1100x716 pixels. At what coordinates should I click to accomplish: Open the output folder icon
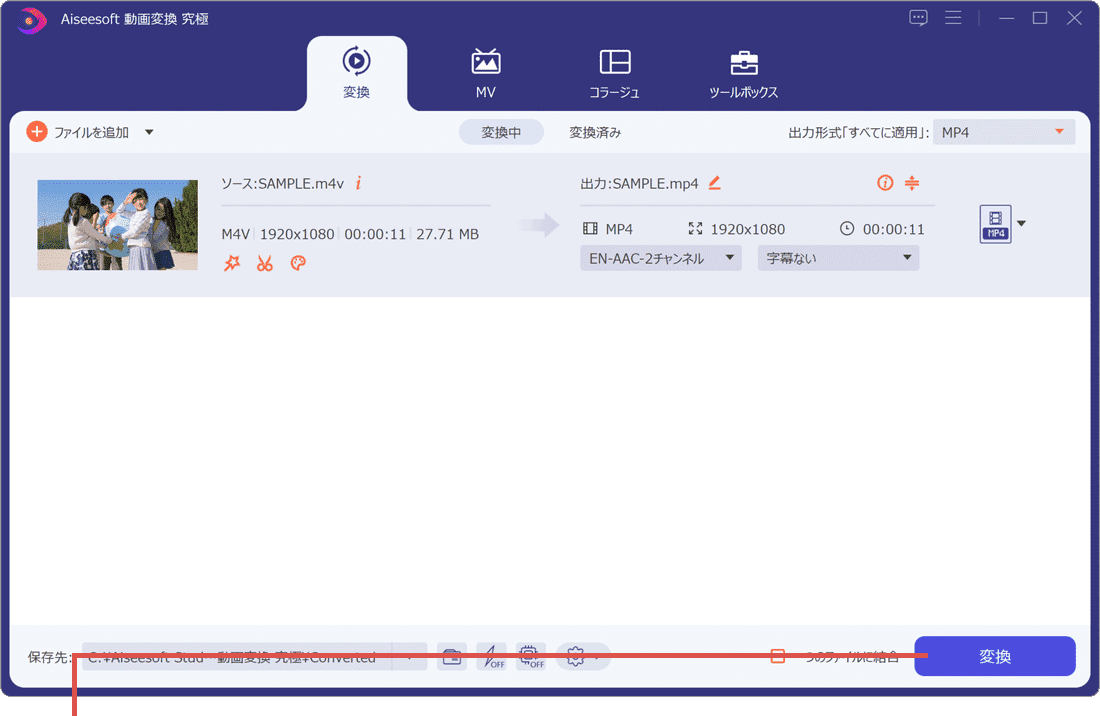click(452, 657)
